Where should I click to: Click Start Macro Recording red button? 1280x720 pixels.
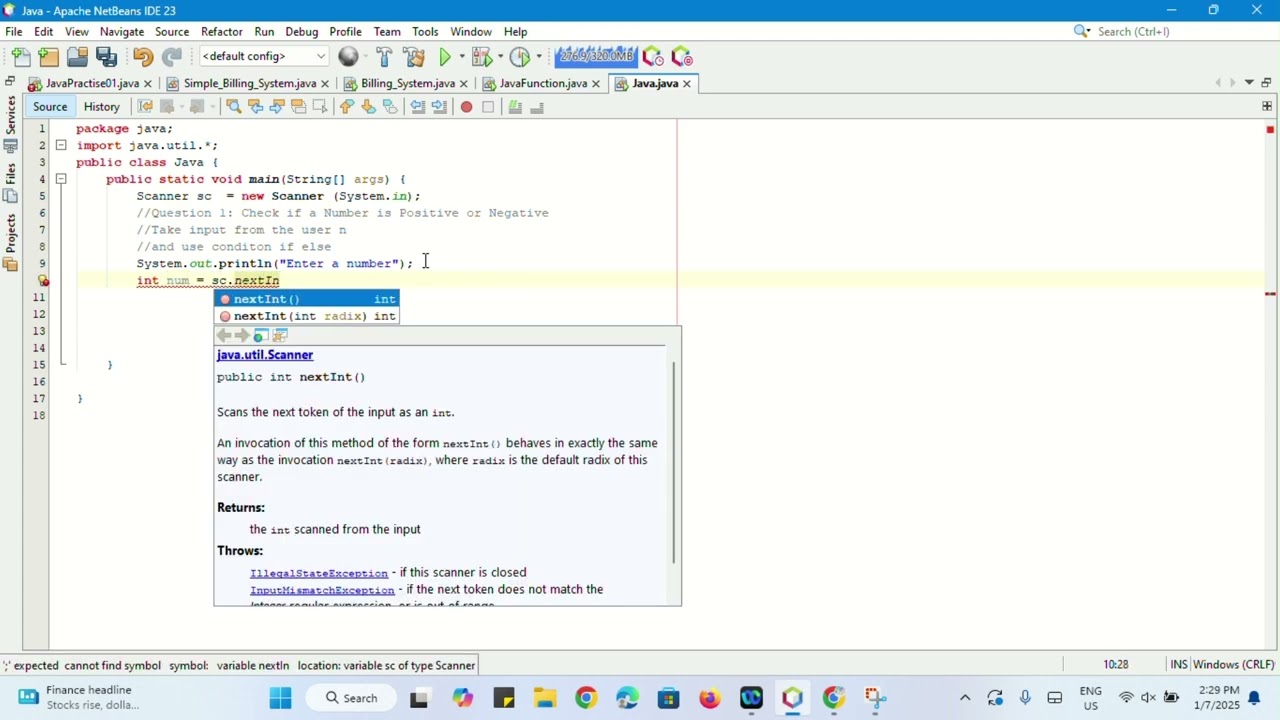coord(466,107)
